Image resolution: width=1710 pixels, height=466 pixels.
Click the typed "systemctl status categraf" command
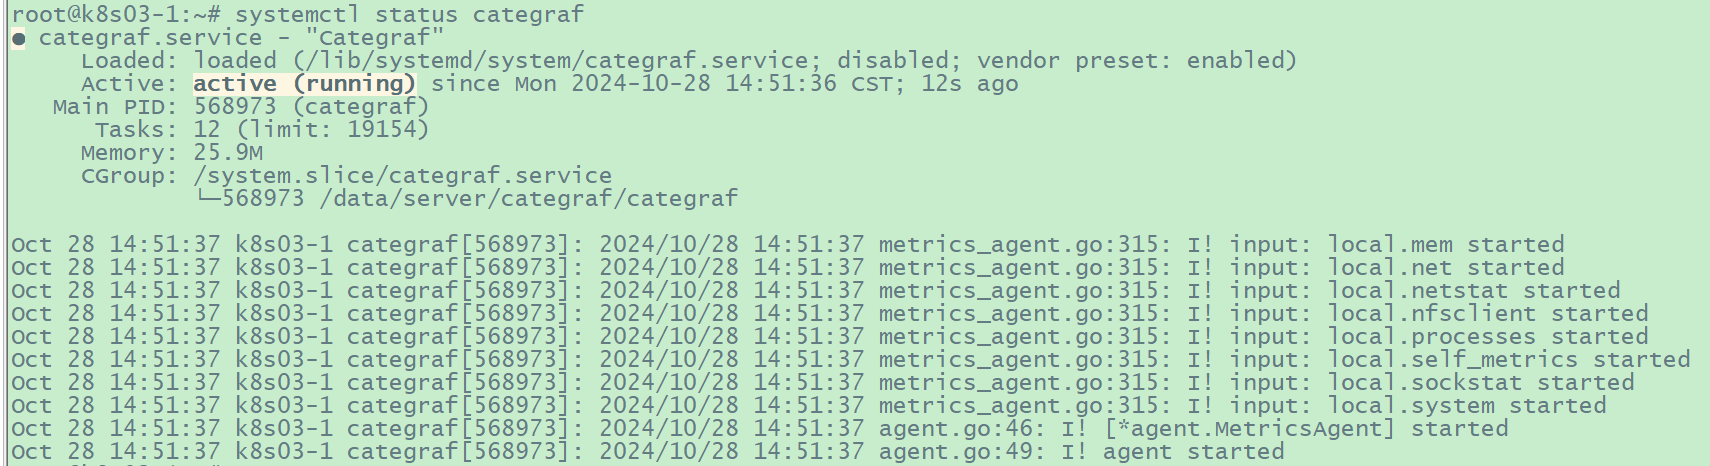(409, 15)
